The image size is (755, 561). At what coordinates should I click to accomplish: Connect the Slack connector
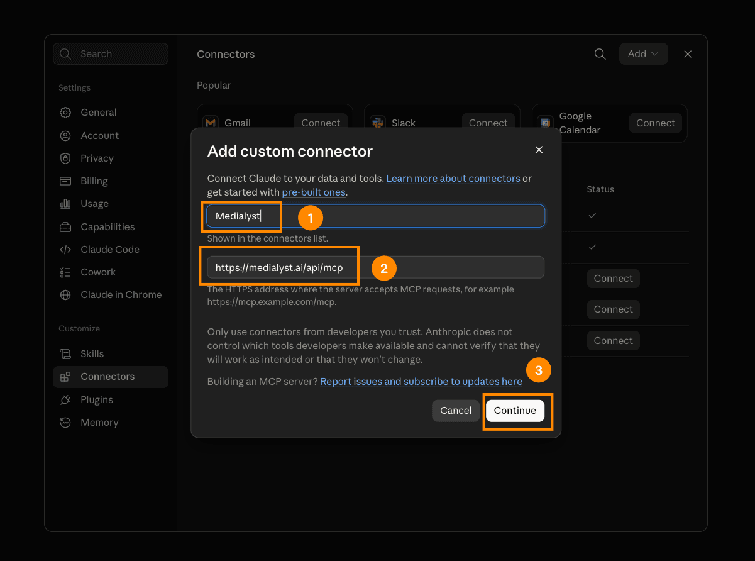click(x=488, y=123)
